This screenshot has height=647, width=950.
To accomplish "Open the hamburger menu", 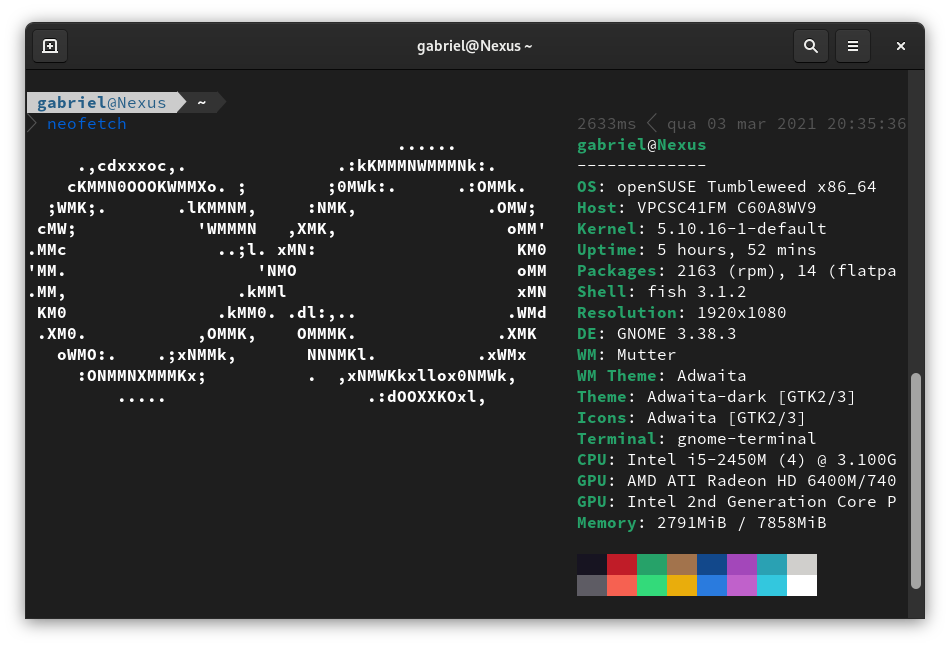I will pyautogui.click(x=853, y=46).
